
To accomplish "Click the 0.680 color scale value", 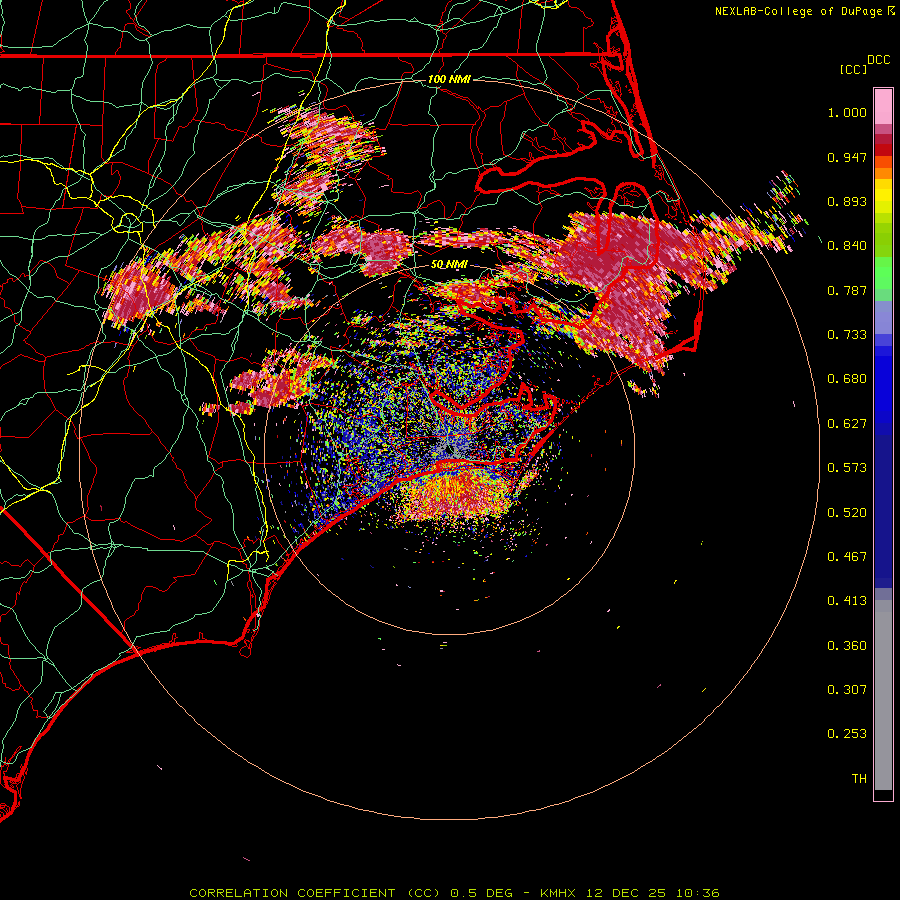I will (847, 379).
